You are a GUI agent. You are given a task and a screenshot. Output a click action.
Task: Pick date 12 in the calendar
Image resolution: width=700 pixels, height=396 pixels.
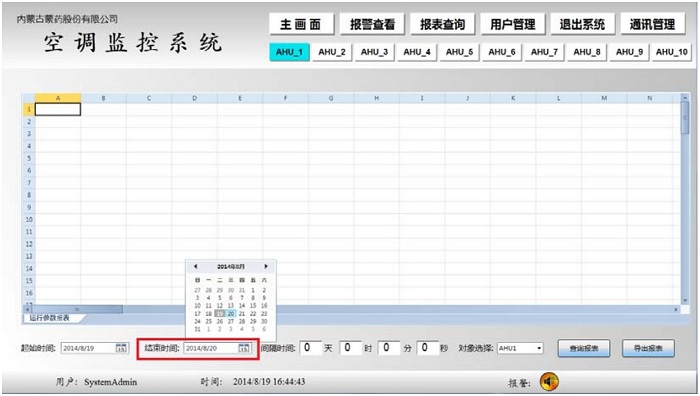tap(220, 306)
